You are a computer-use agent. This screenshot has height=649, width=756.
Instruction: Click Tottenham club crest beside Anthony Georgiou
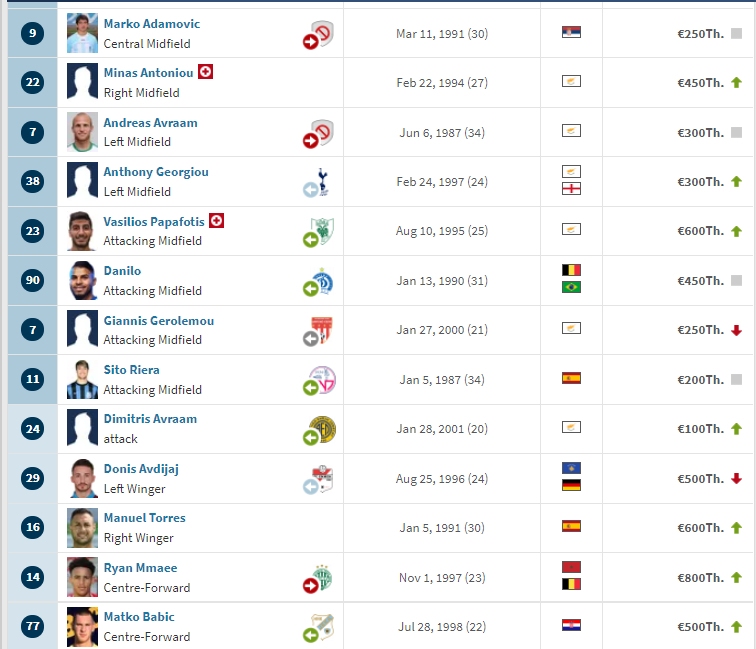(x=322, y=182)
